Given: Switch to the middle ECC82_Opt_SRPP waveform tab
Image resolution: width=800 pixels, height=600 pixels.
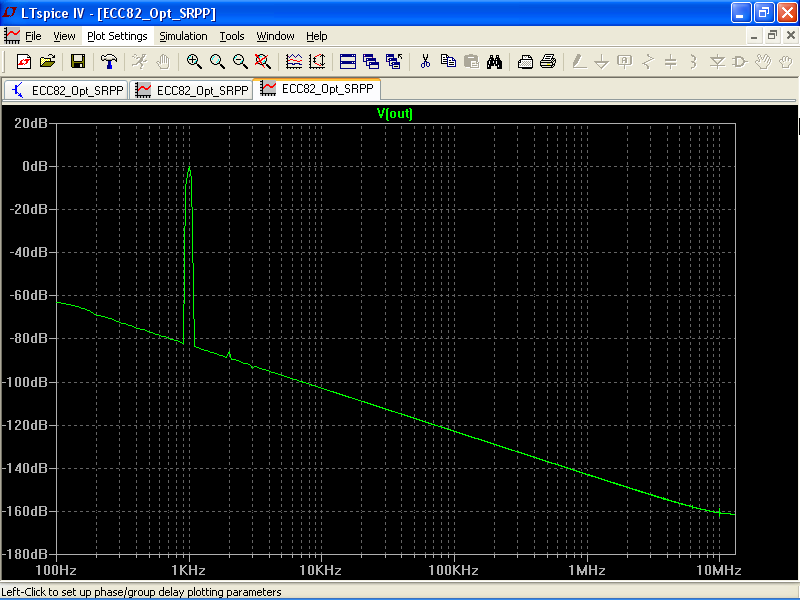Looking at the screenshot, I should tap(191, 90).
